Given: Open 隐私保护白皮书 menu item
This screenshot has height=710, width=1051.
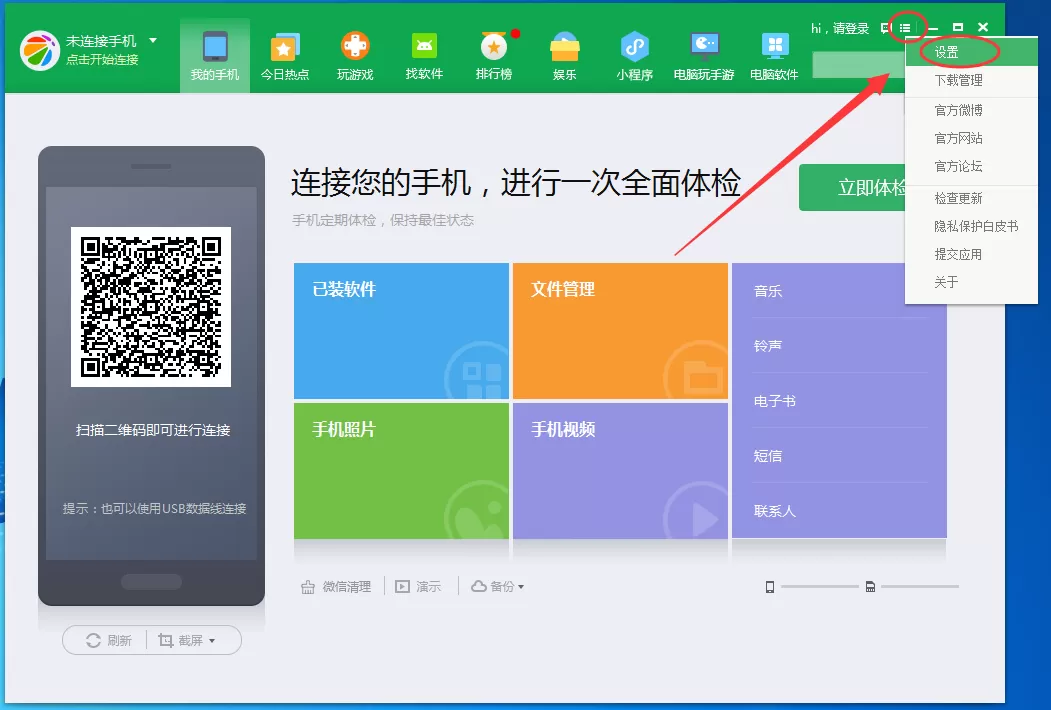Looking at the screenshot, I should [971, 227].
